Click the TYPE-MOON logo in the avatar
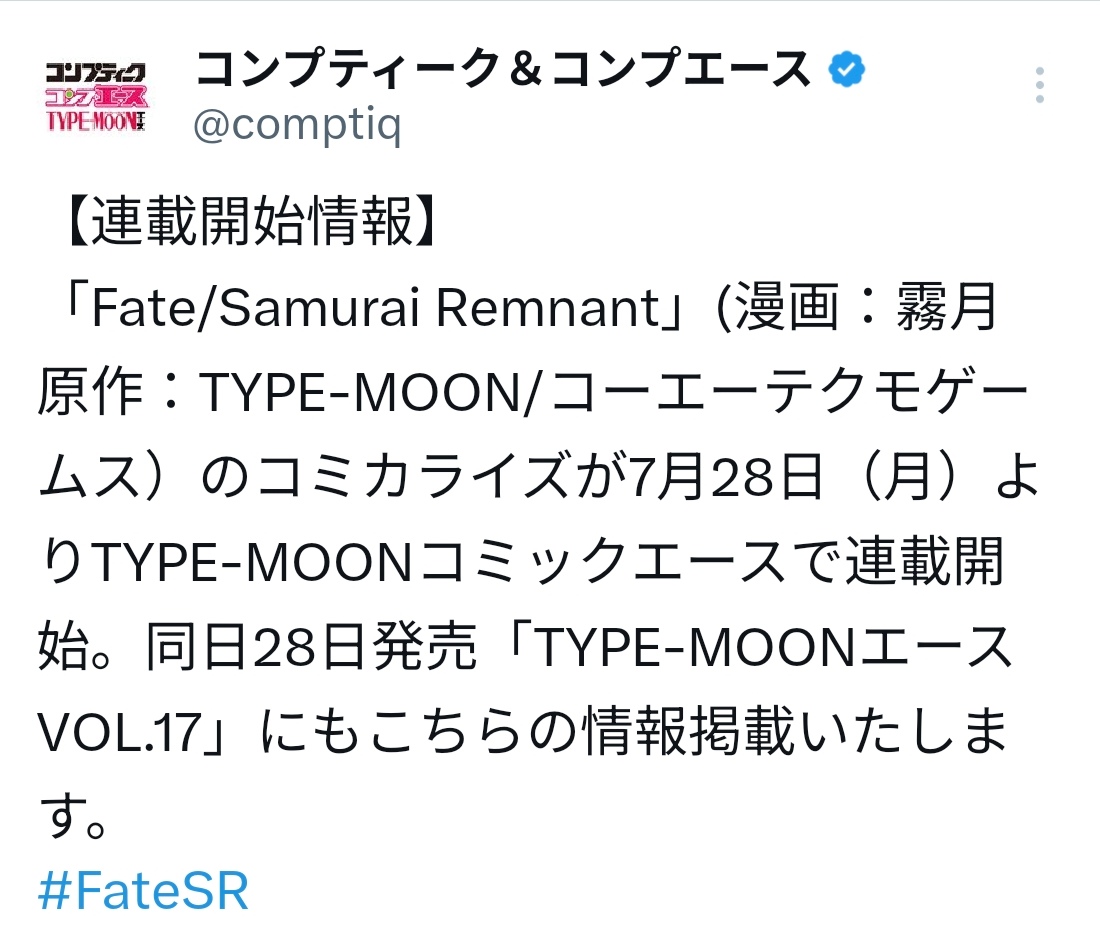The width and height of the screenshot is (1100, 932). click(x=95, y=121)
